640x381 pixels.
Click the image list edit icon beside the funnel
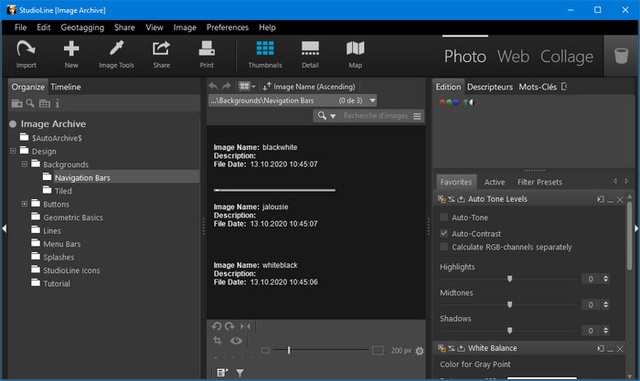tap(222, 372)
